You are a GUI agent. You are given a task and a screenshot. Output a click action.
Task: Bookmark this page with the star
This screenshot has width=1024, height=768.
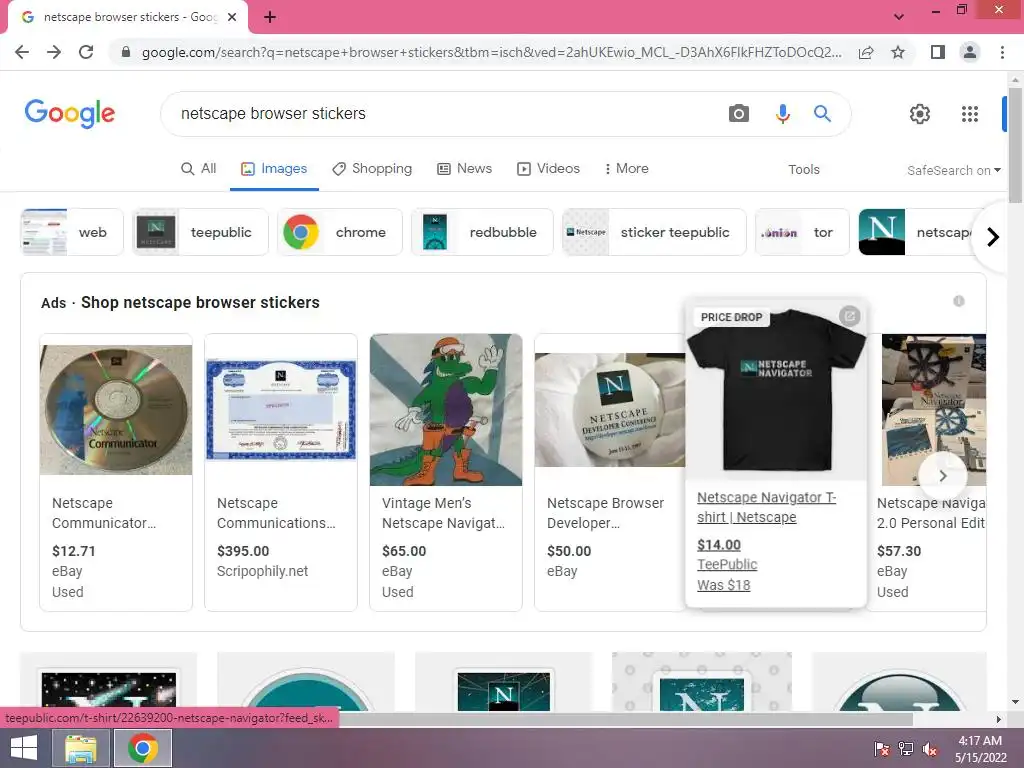898,52
